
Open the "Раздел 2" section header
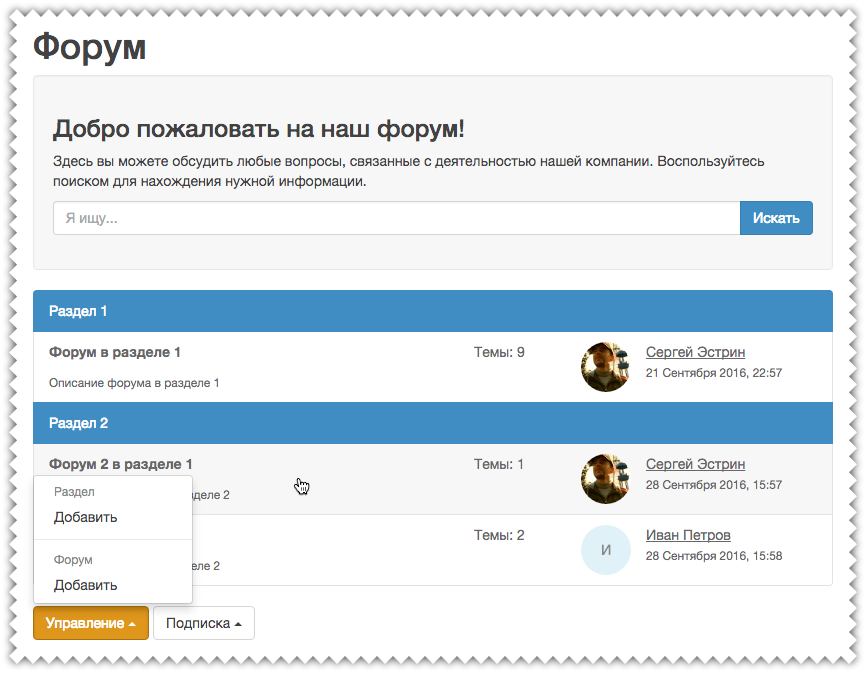click(78, 423)
